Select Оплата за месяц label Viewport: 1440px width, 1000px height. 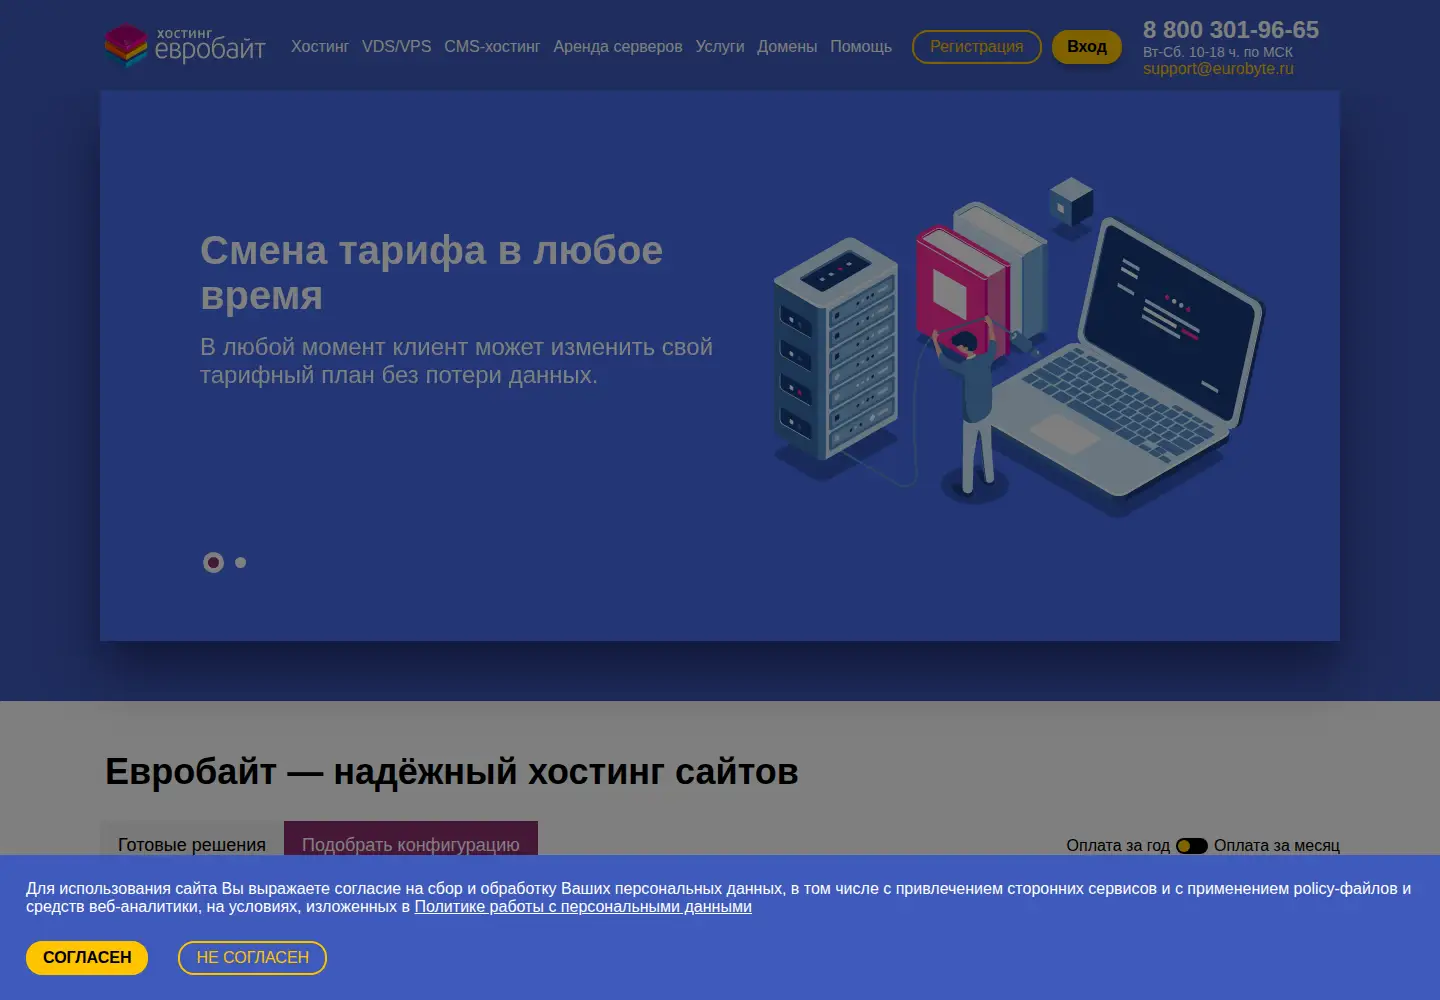tap(1277, 846)
